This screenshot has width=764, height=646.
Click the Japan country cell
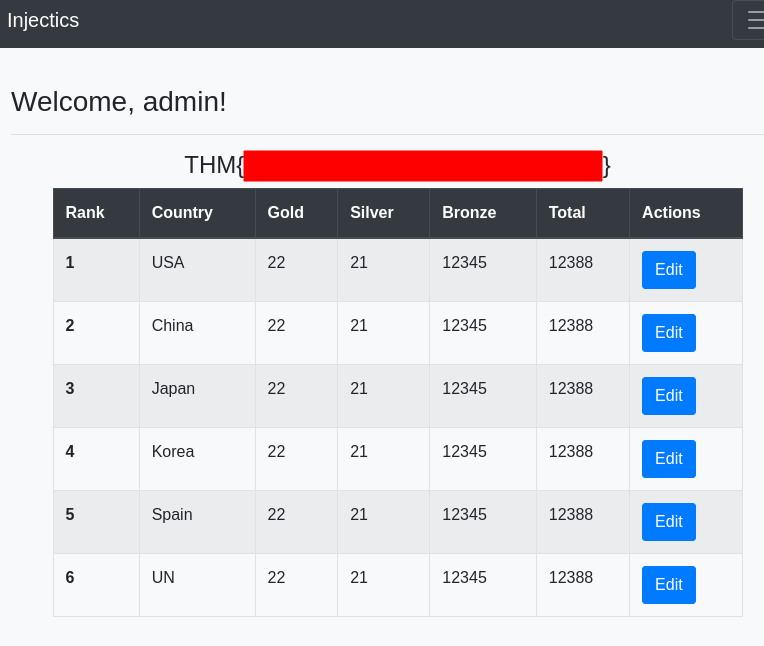click(173, 389)
